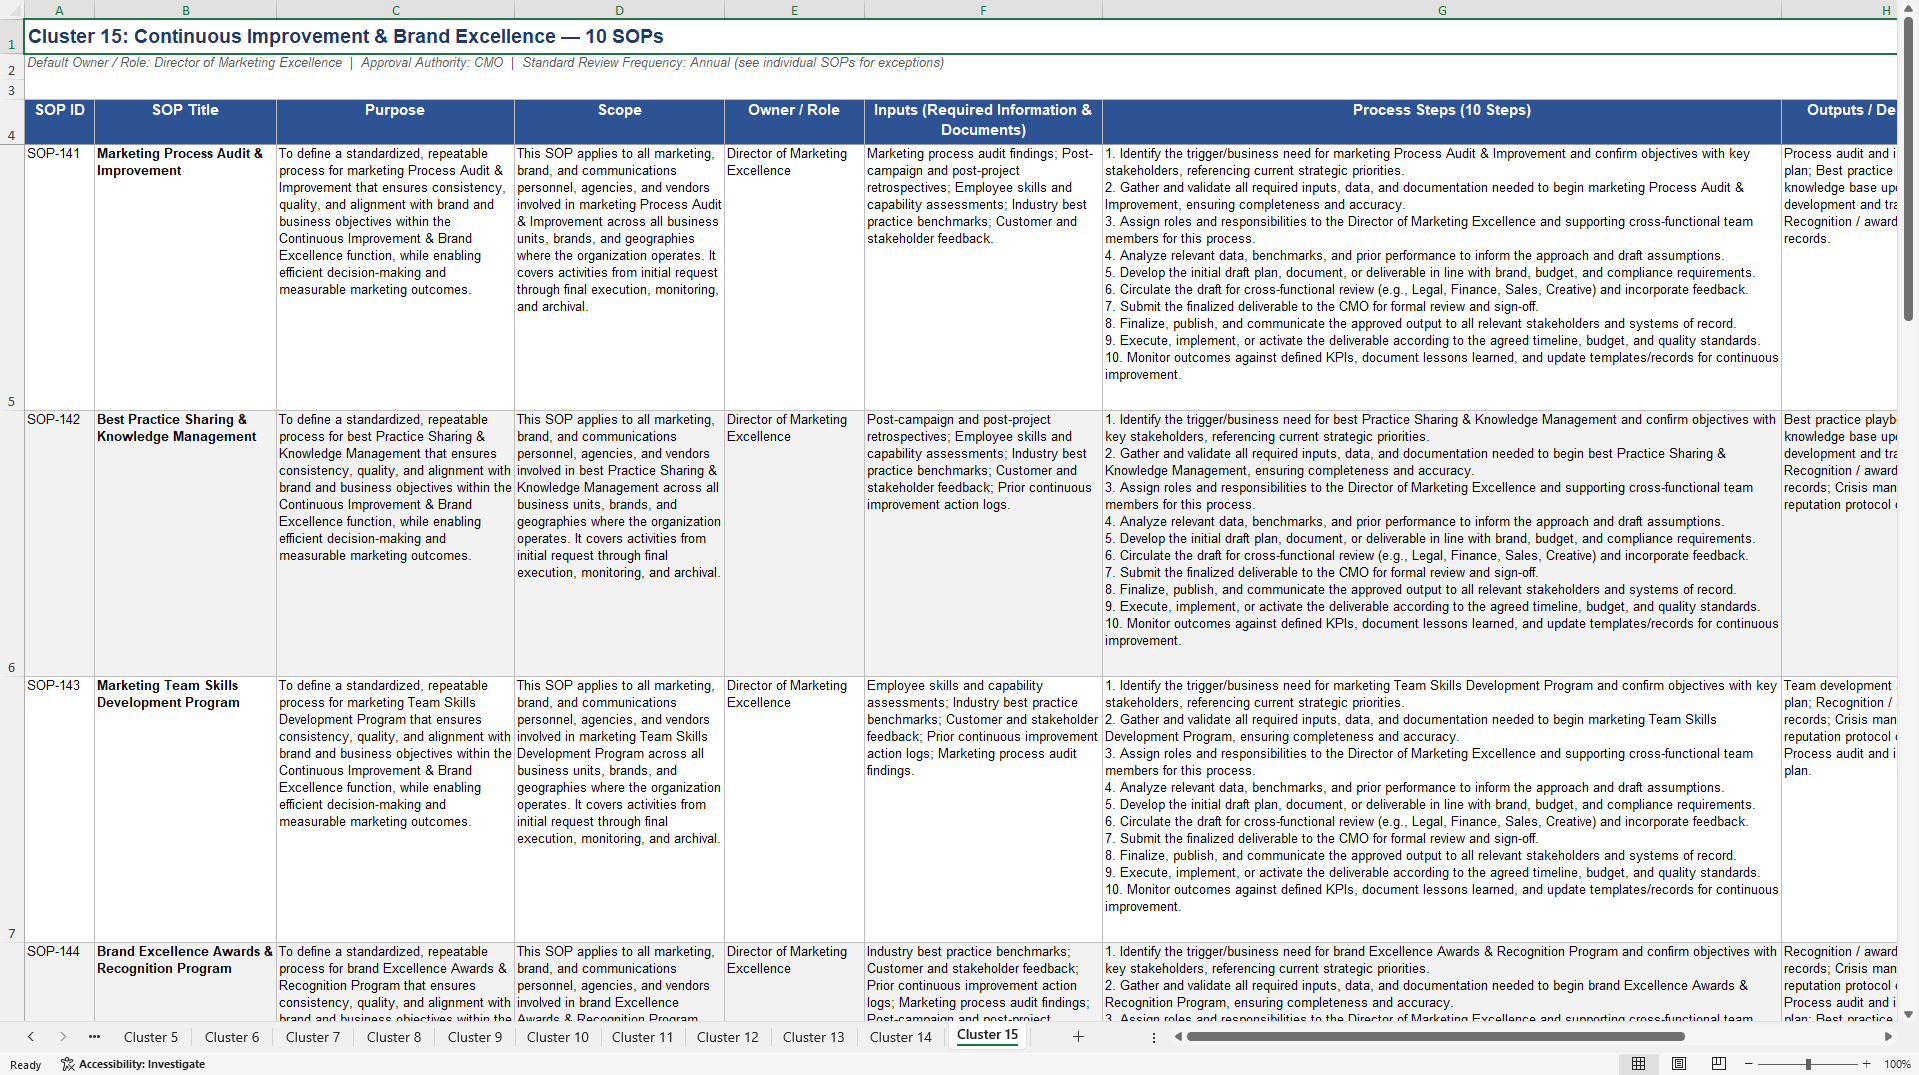Select column A header

(59, 10)
